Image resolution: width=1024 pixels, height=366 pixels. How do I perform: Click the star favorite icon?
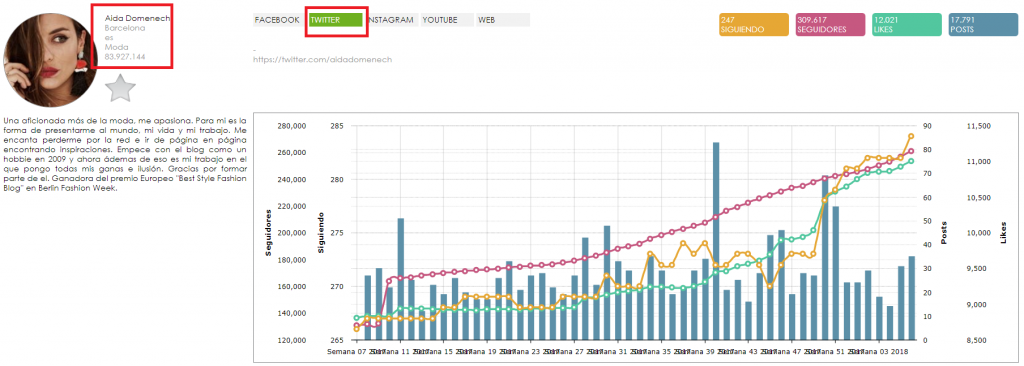click(x=120, y=88)
